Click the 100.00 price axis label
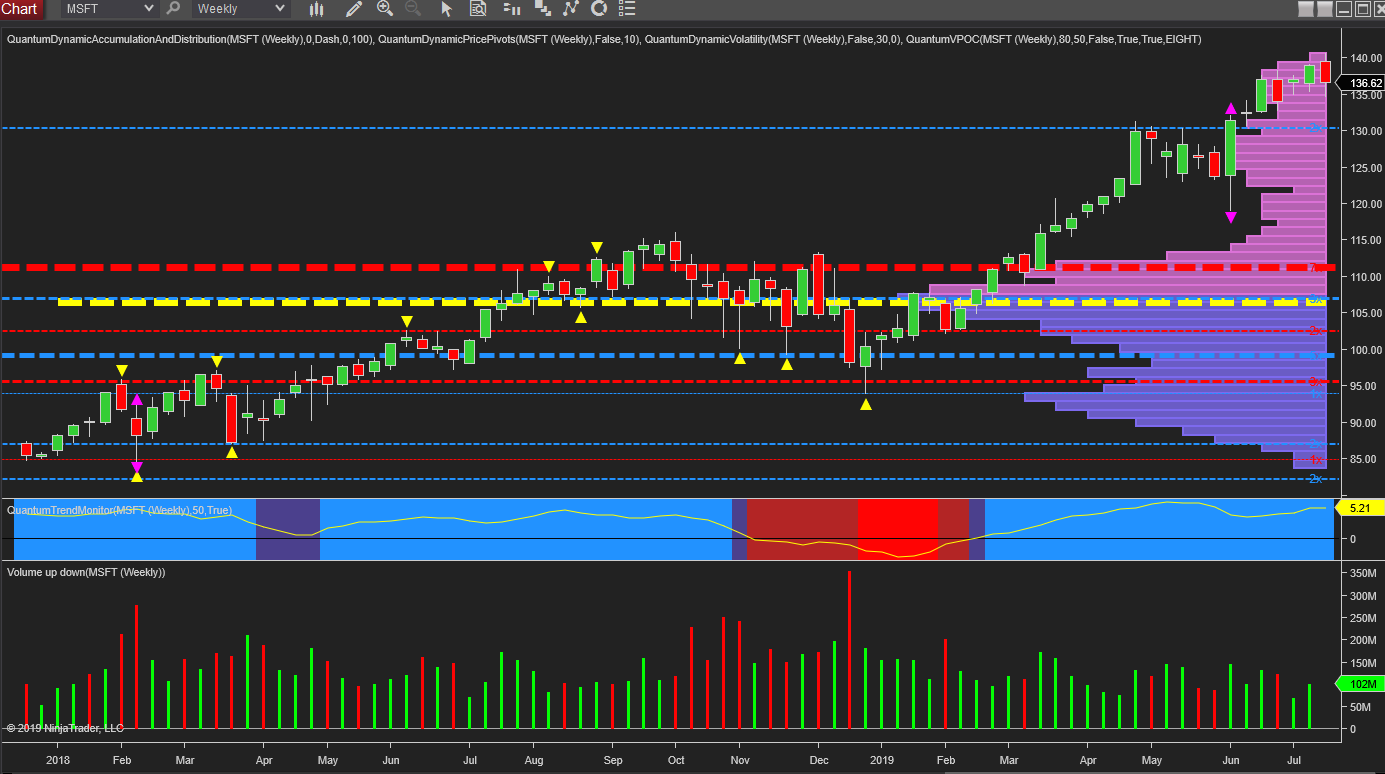 click(1365, 350)
